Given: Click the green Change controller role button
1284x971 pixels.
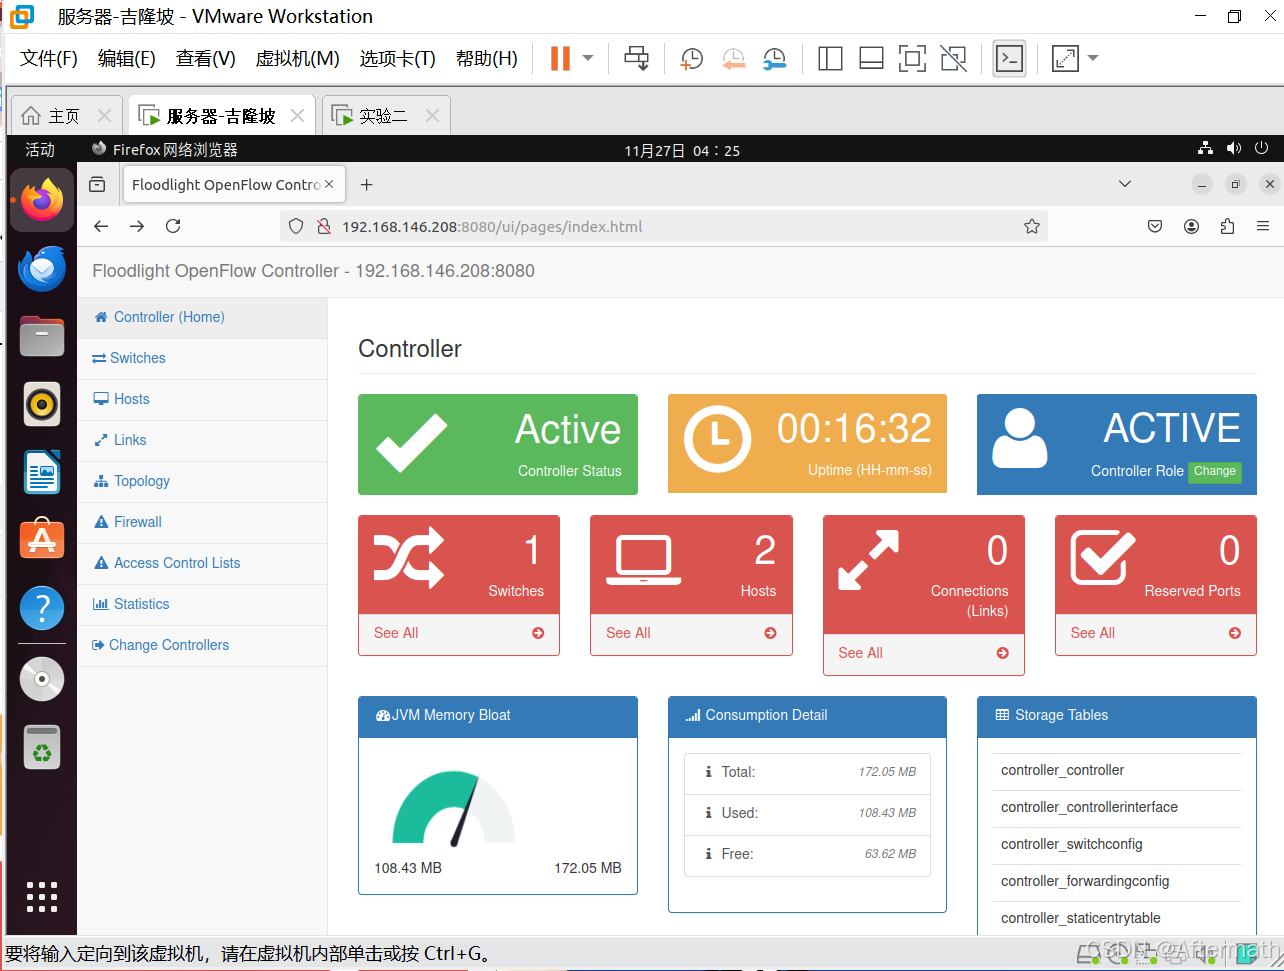Looking at the screenshot, I should point(1215,471).
